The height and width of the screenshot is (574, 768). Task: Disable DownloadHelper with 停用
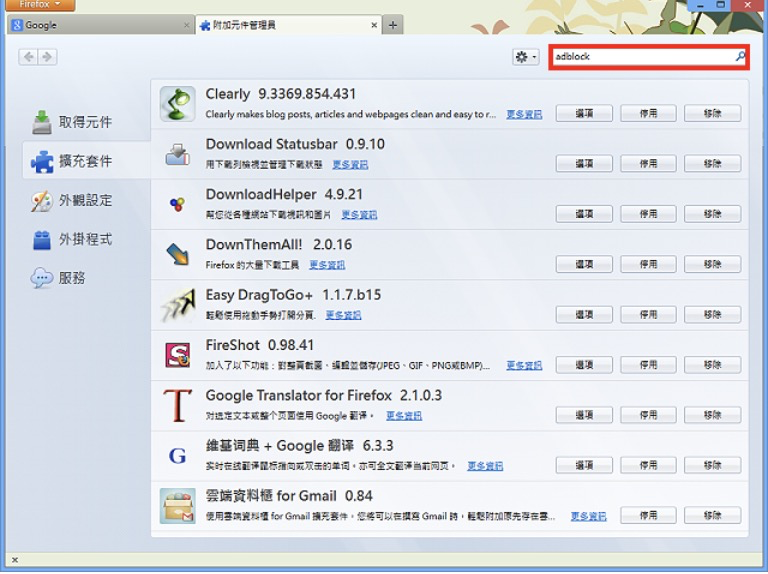pyautogui.click(x=648, y=214)
